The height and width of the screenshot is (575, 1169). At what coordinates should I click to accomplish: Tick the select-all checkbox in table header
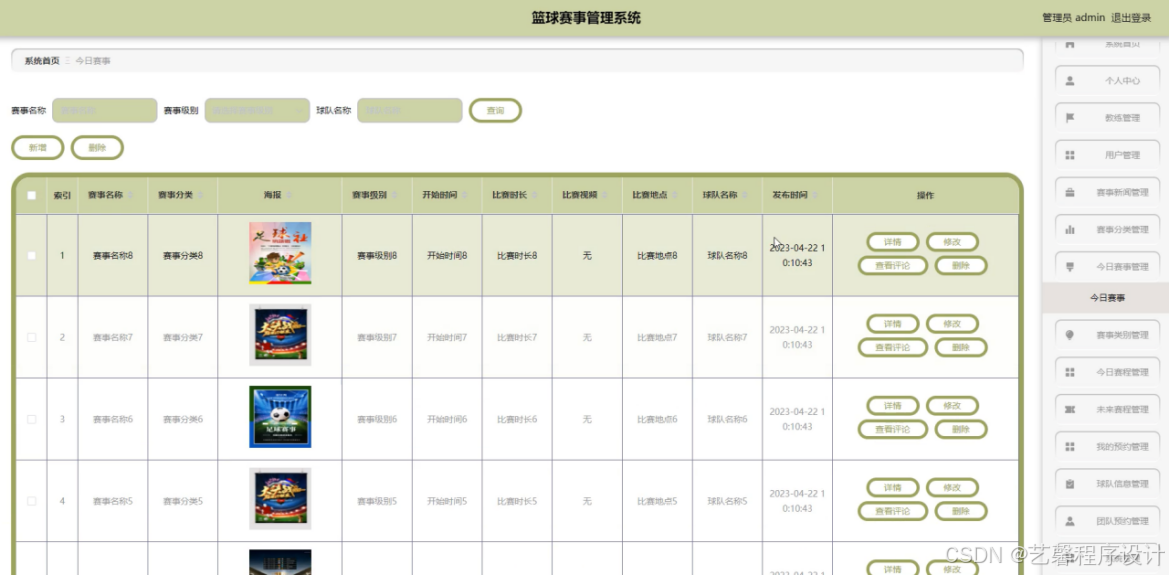pyautogui.click(x=31, y=195)
